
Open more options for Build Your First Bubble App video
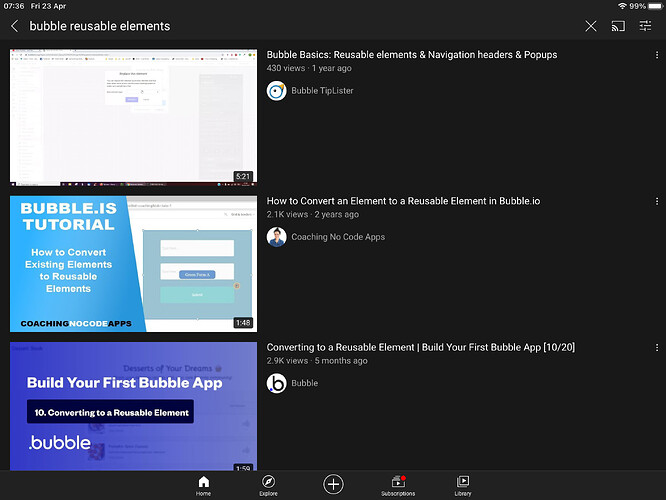657,347
